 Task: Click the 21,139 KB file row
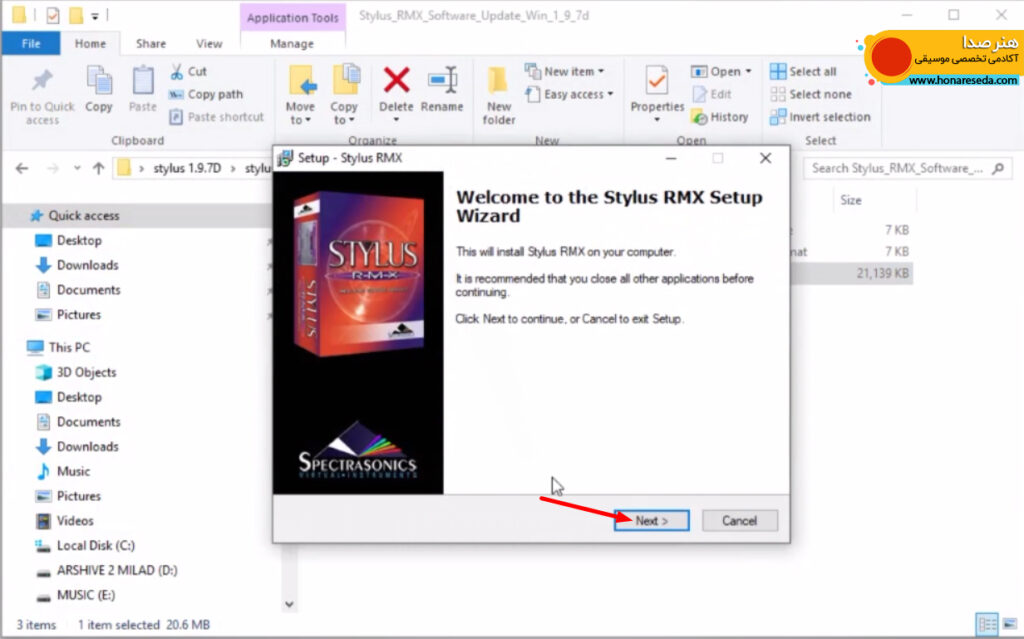(x=851, y=273)
